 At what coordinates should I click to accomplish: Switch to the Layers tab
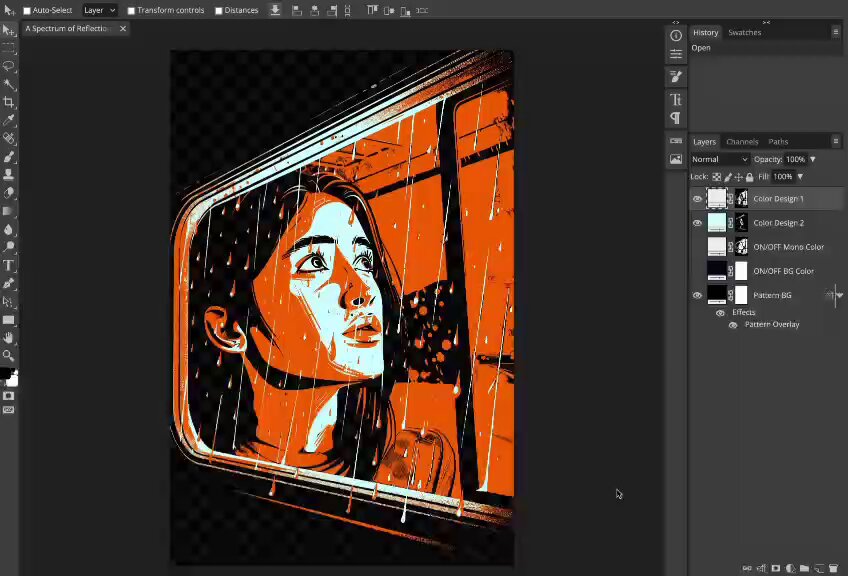tap(704, 142)
